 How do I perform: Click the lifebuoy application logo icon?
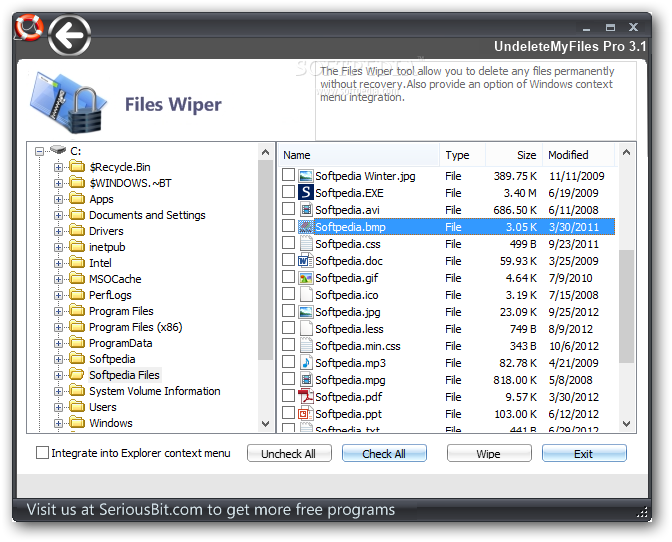point(29,27)
